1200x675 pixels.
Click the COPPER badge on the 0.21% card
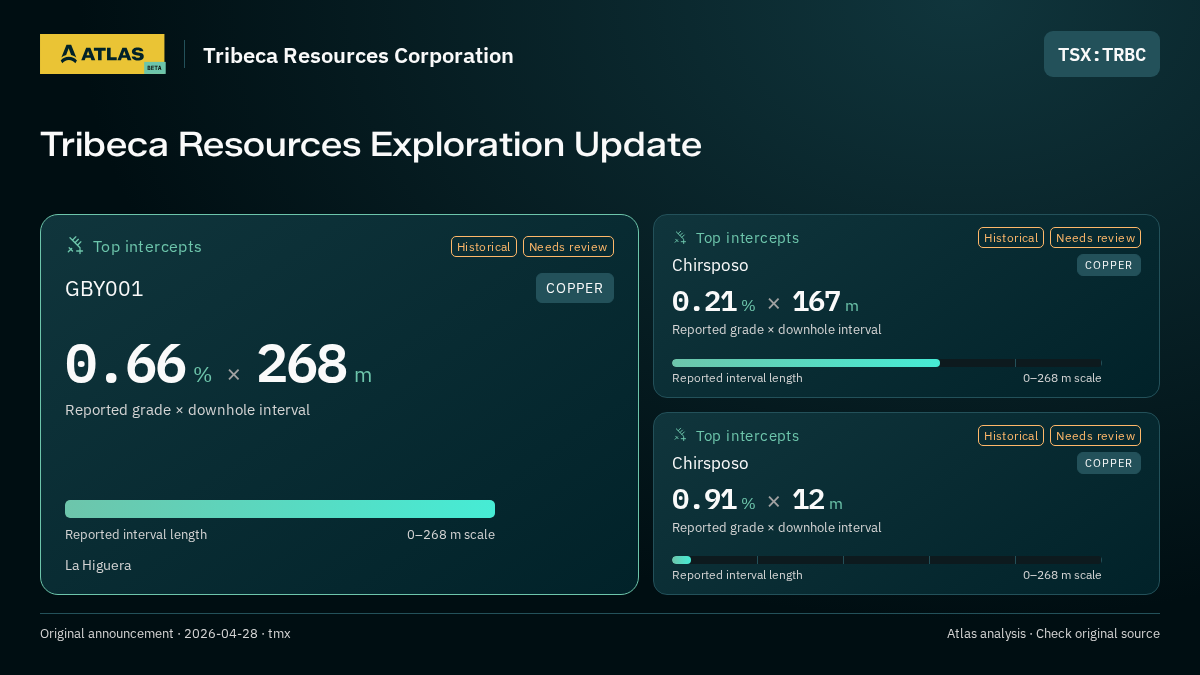click(1109, 265)
